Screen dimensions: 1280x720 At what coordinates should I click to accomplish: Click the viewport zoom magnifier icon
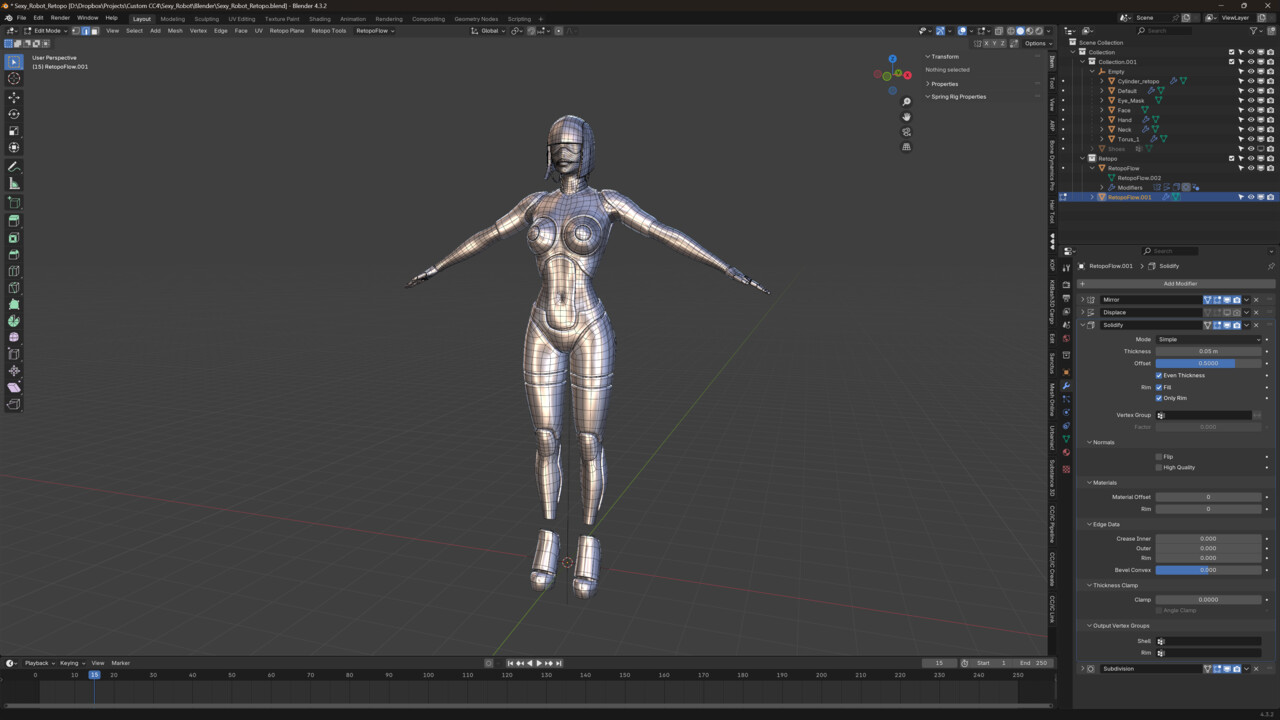click(x=906, y=102)
